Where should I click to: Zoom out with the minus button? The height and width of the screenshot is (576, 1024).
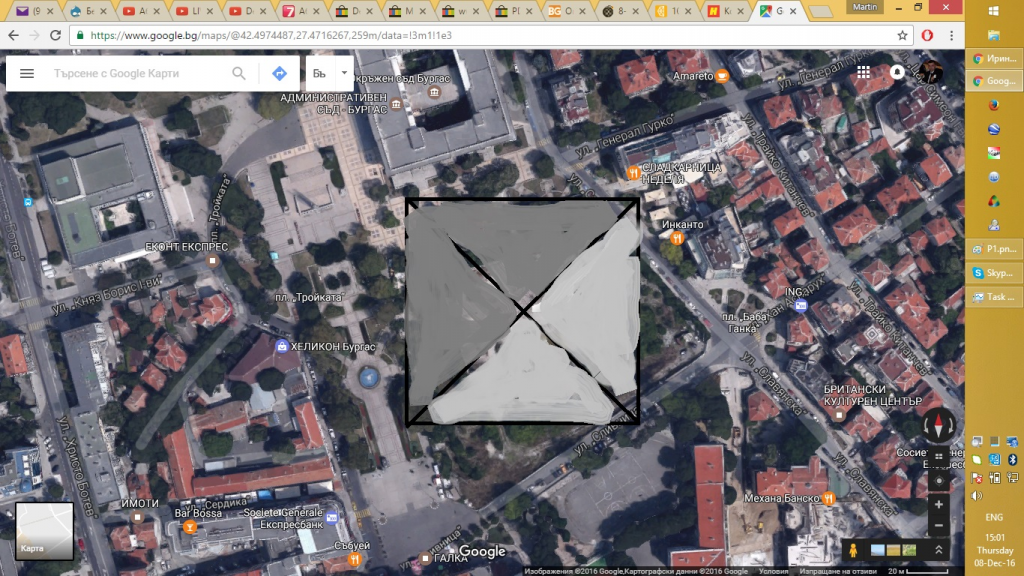coord(938,526)
